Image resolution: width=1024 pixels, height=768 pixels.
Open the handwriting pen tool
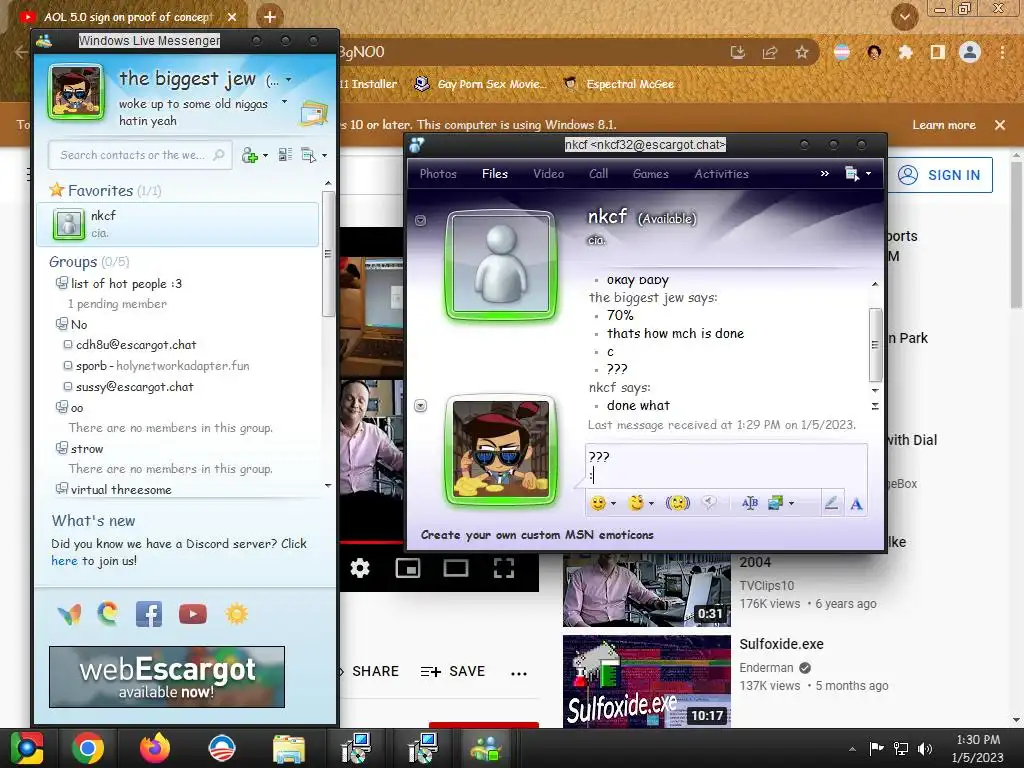(831, 503)
